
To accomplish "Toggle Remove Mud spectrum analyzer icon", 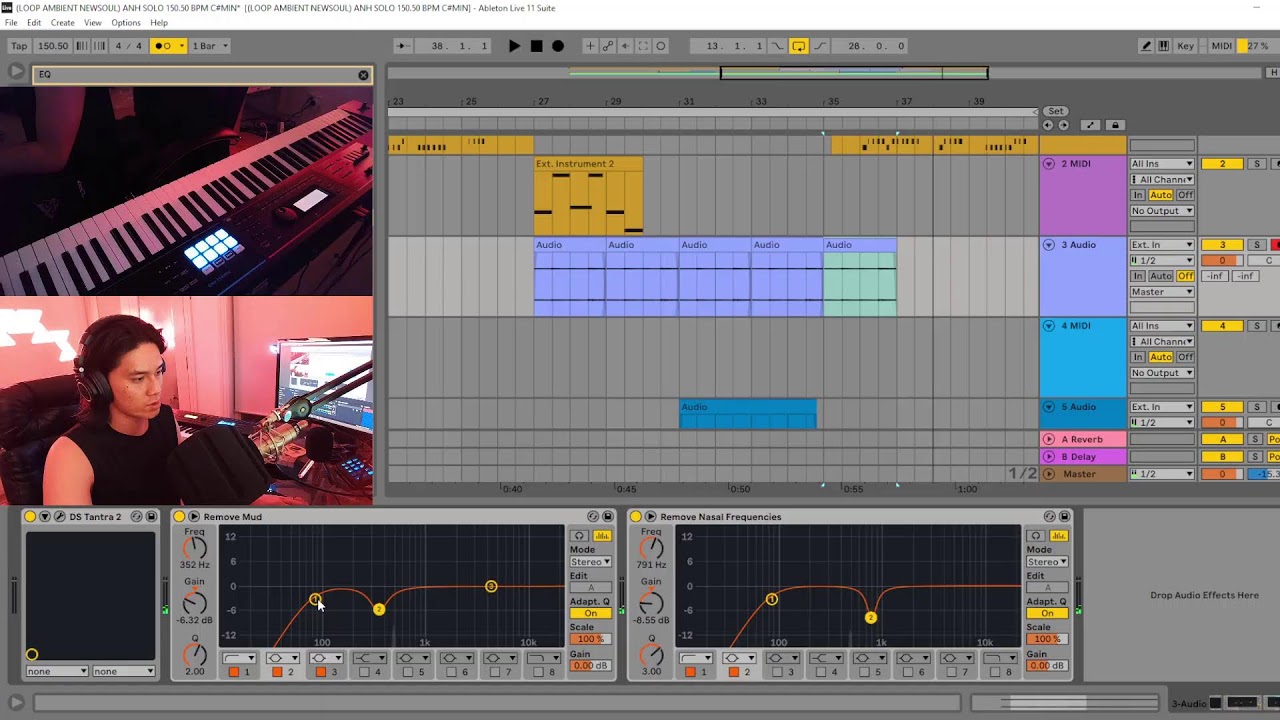I will (x=602, y=536).
